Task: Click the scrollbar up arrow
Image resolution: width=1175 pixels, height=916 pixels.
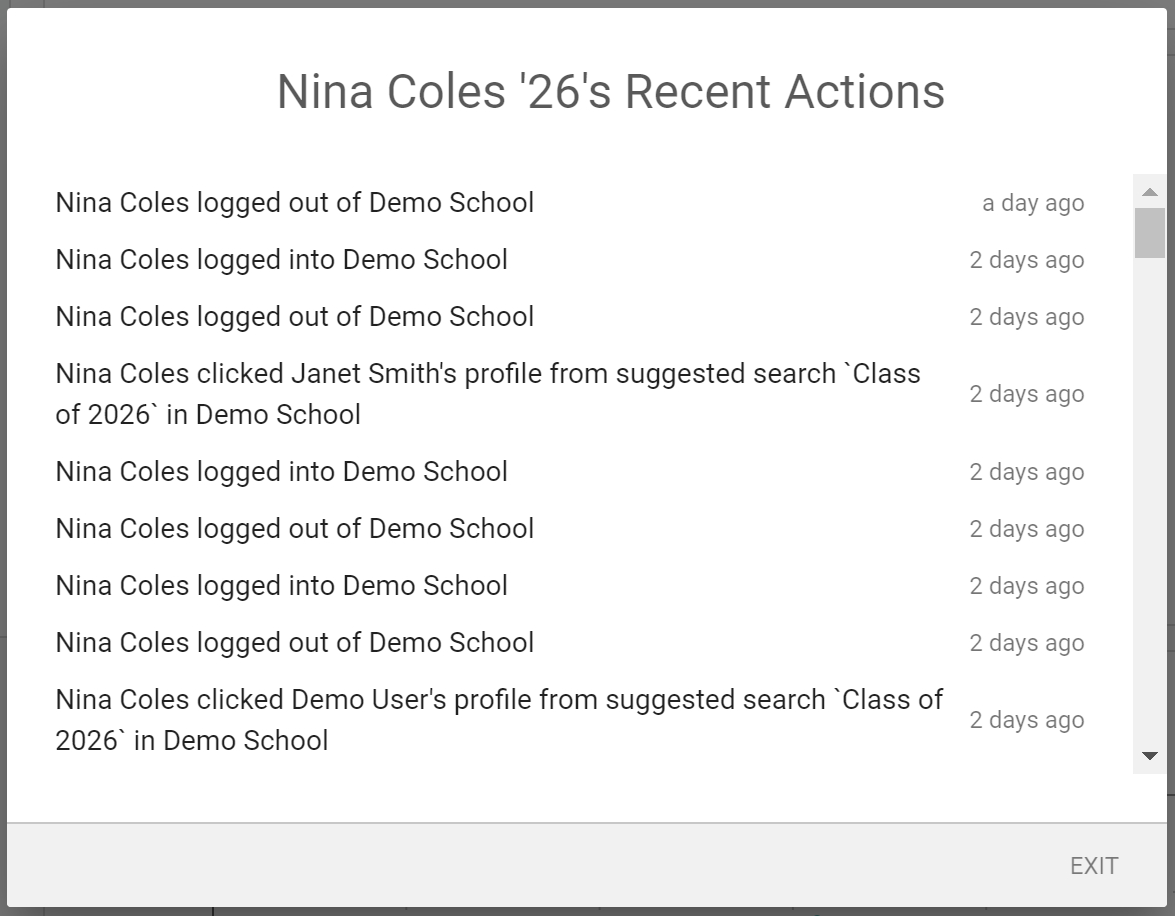Action: (x=1149, y=191)
